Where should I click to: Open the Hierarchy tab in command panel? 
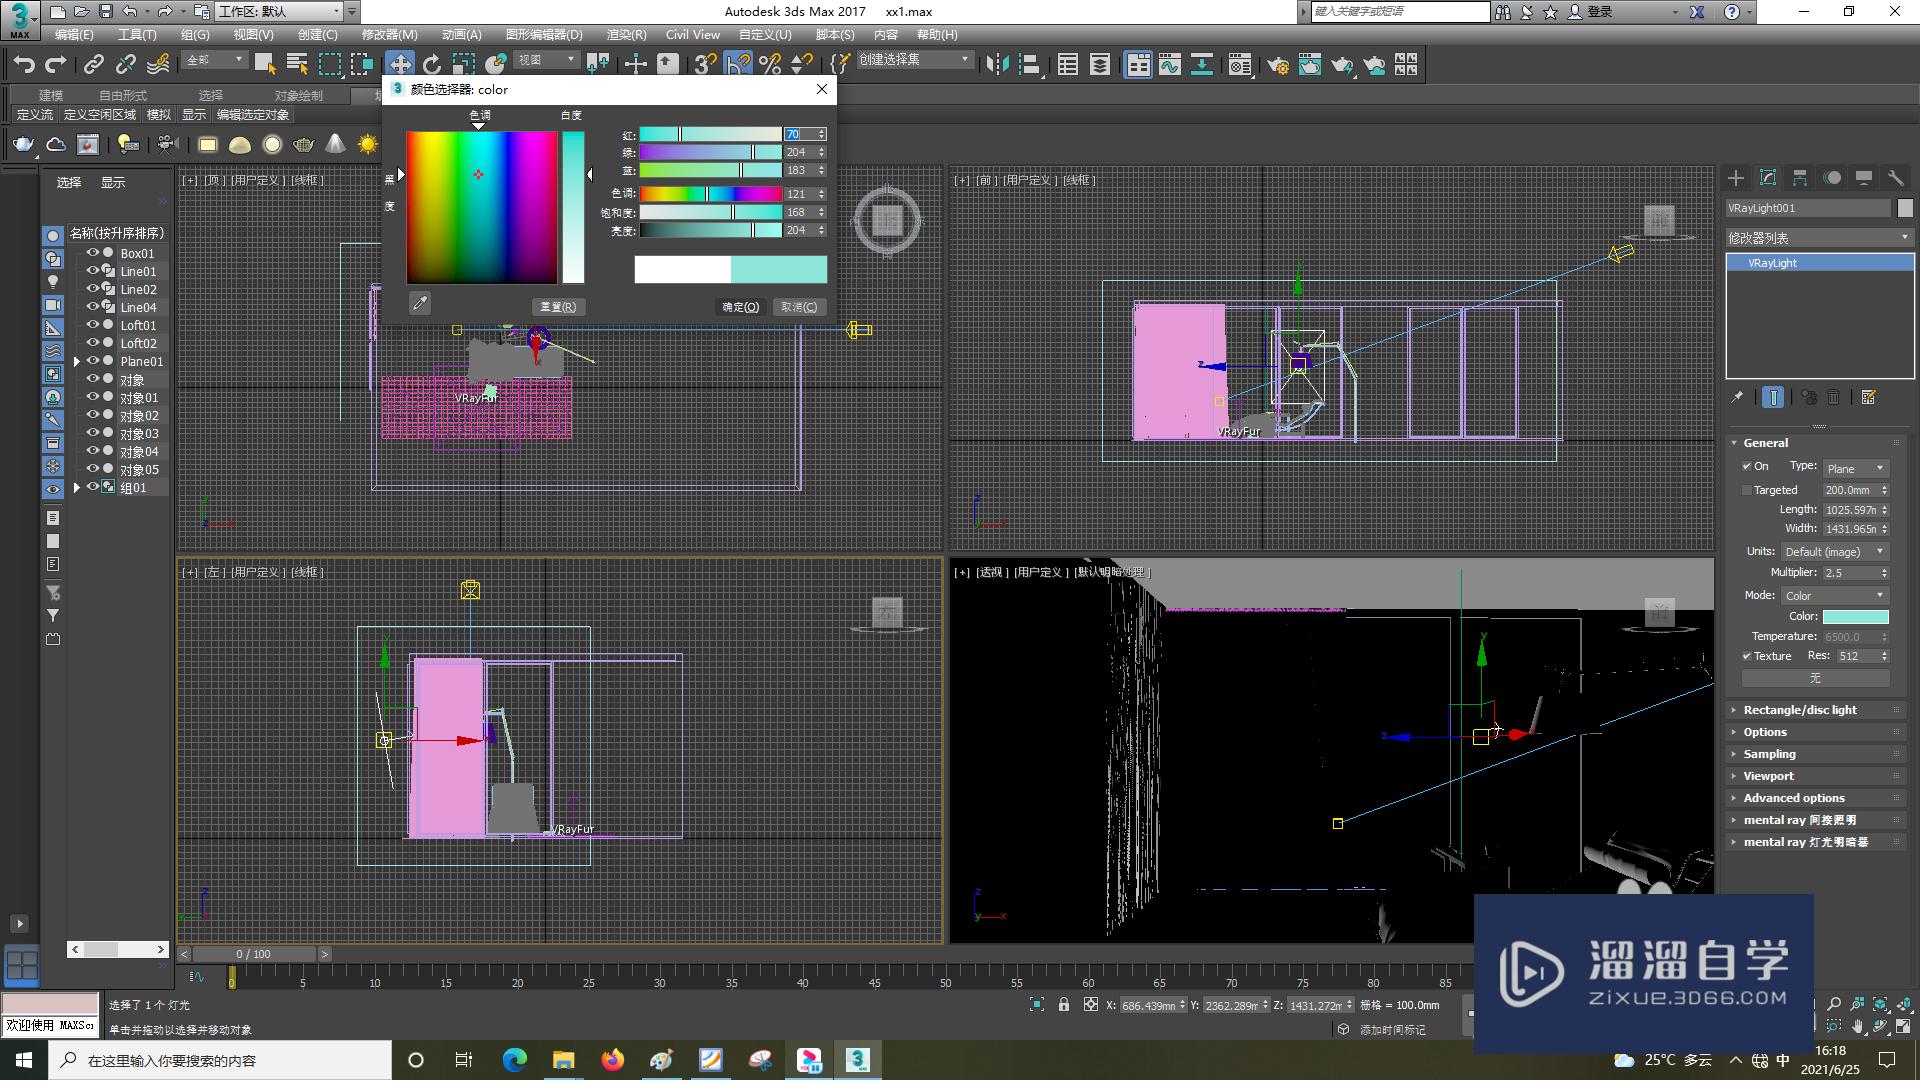pyautogui.click(x=1800, y=178)
